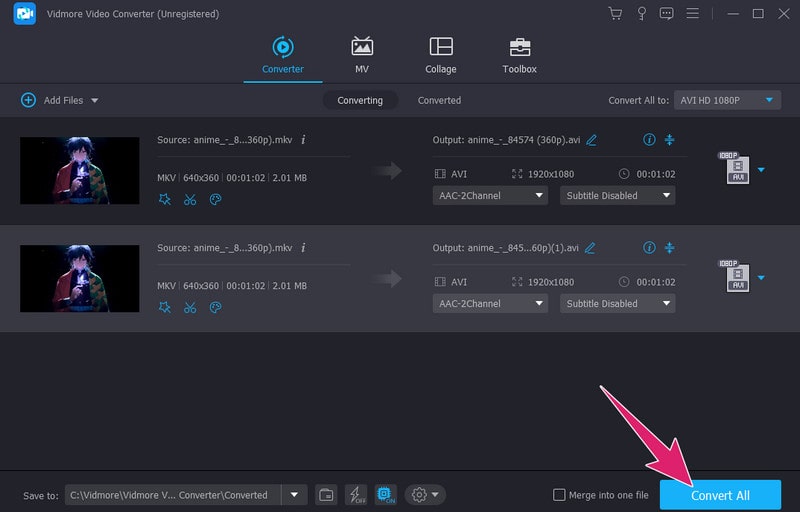The height and width of the screenshot is (512, 800).
Task: Select the first anime video thumbnail
Action: [80, 171]
